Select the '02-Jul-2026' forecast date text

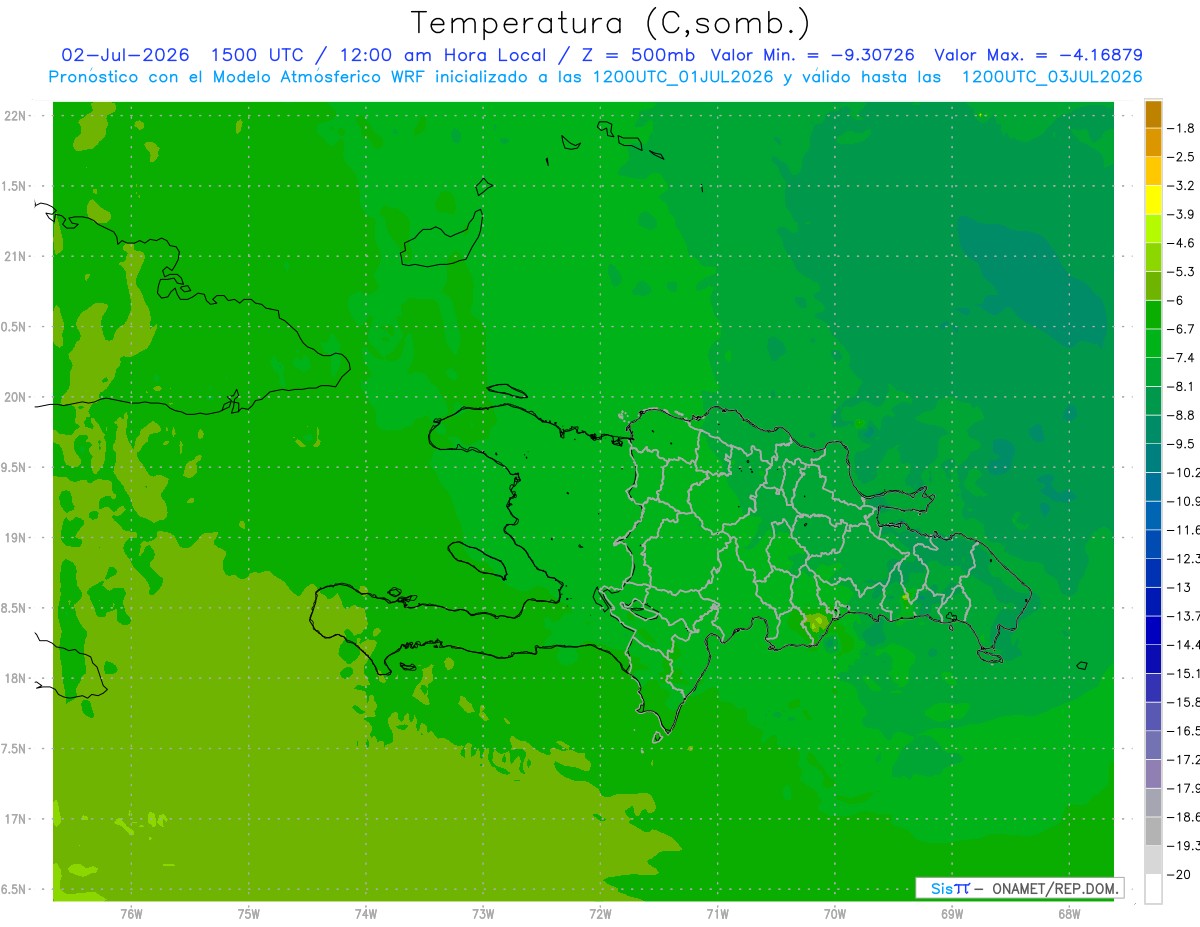click(x=125, y=55)
